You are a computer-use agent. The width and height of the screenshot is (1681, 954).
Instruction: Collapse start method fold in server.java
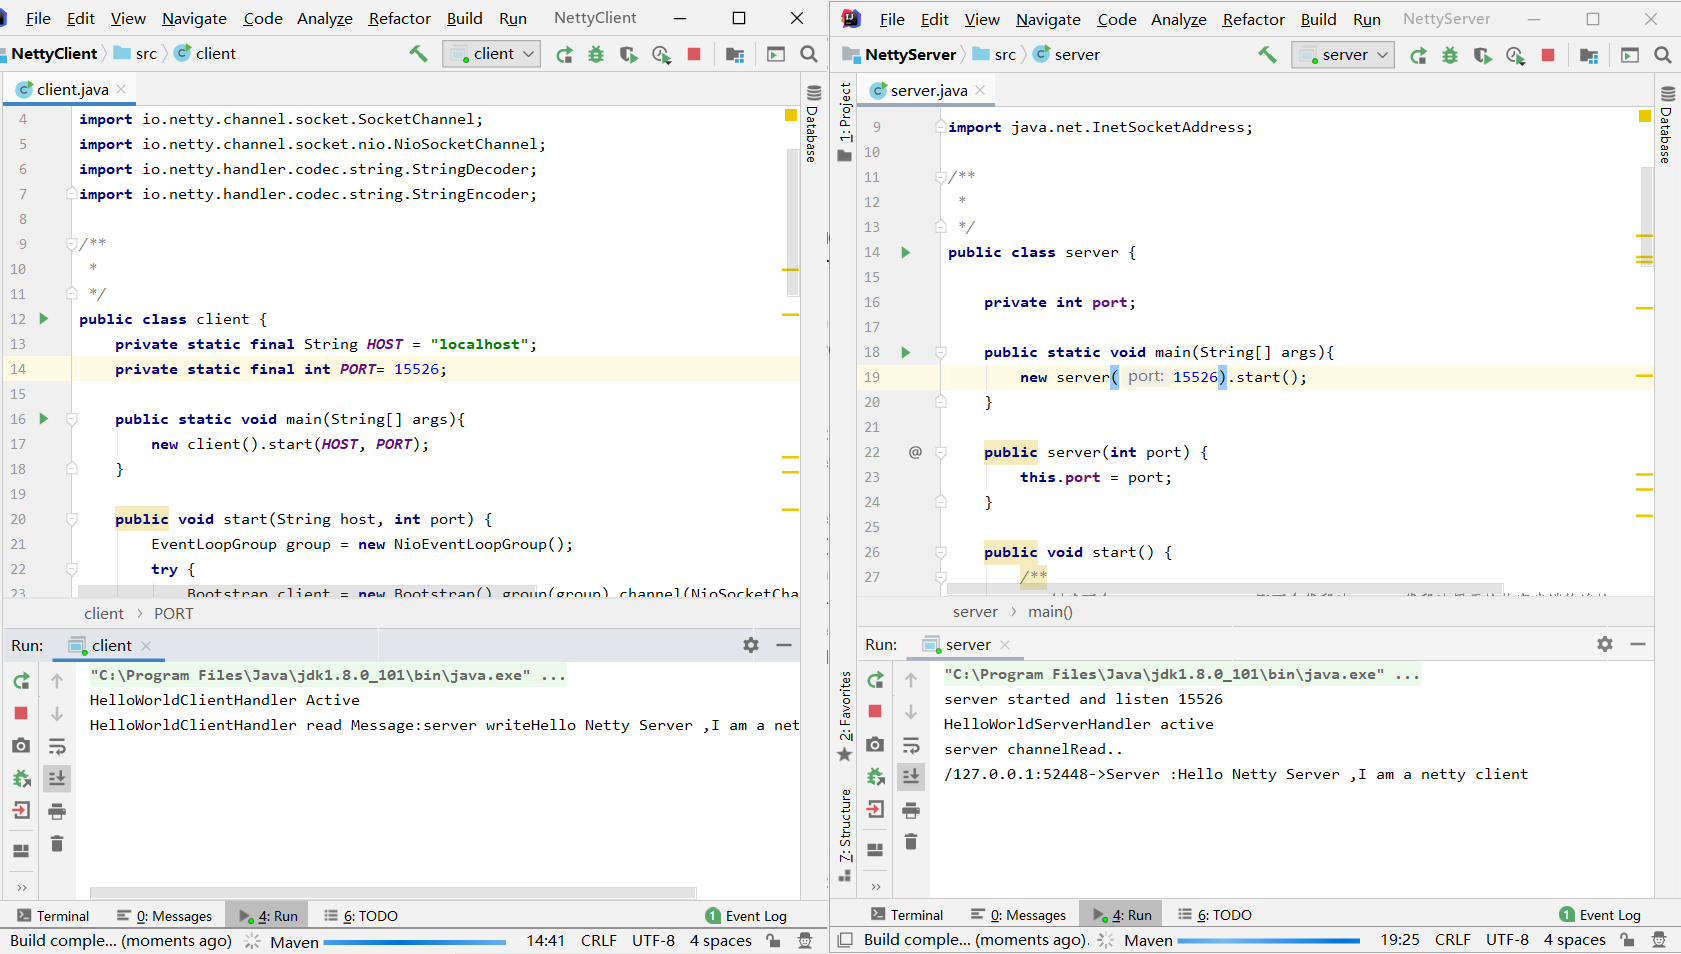(941, 552)
